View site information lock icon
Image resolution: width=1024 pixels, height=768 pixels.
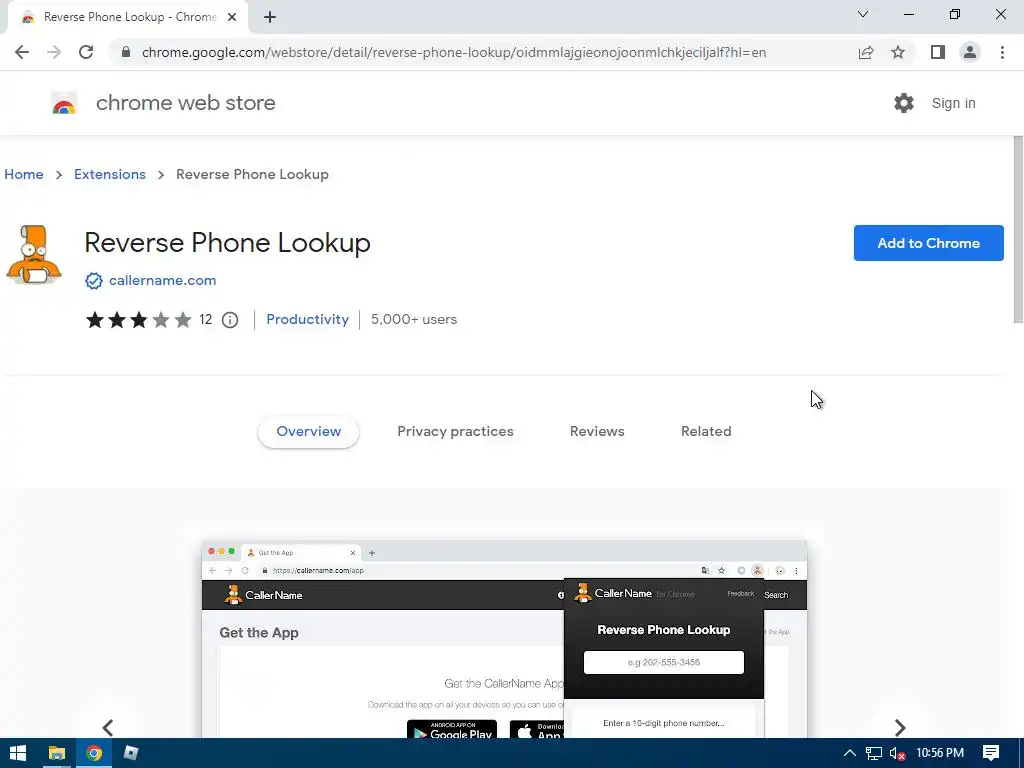(126, 52)
